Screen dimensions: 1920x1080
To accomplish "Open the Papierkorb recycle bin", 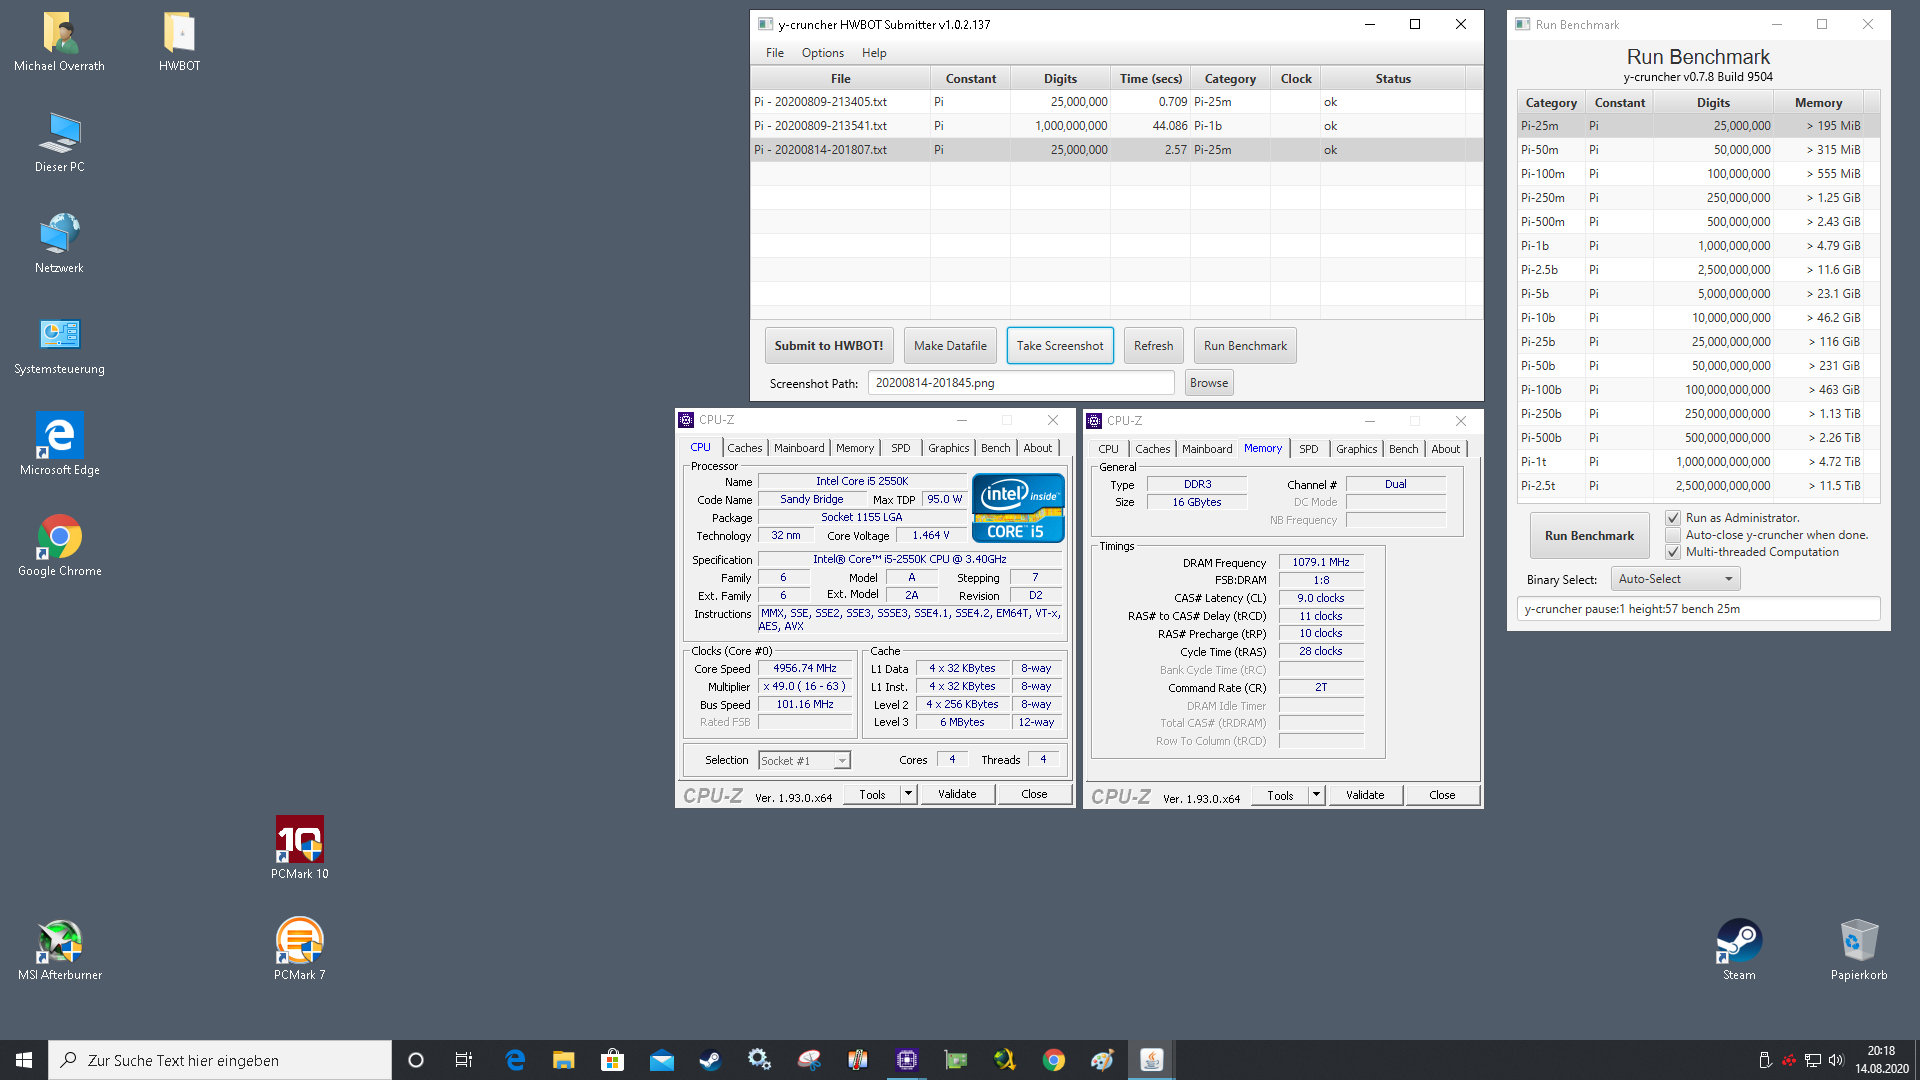I will [1859, 949].
